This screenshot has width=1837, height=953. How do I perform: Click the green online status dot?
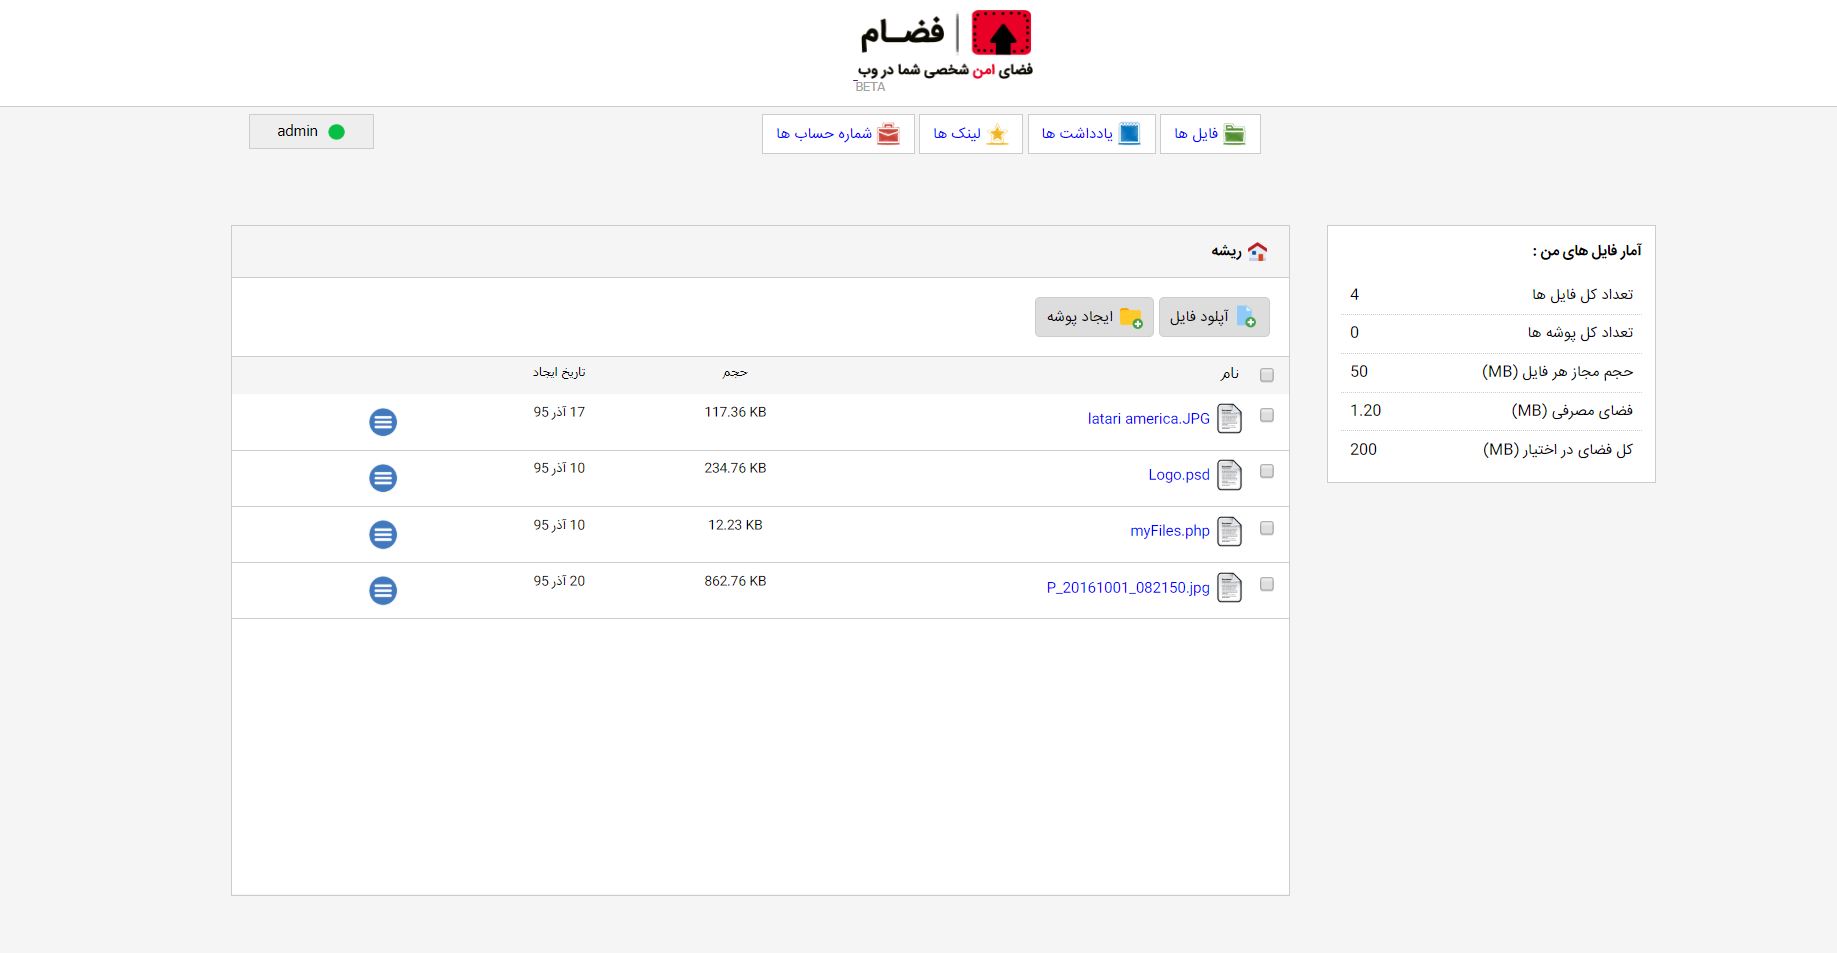336,132
